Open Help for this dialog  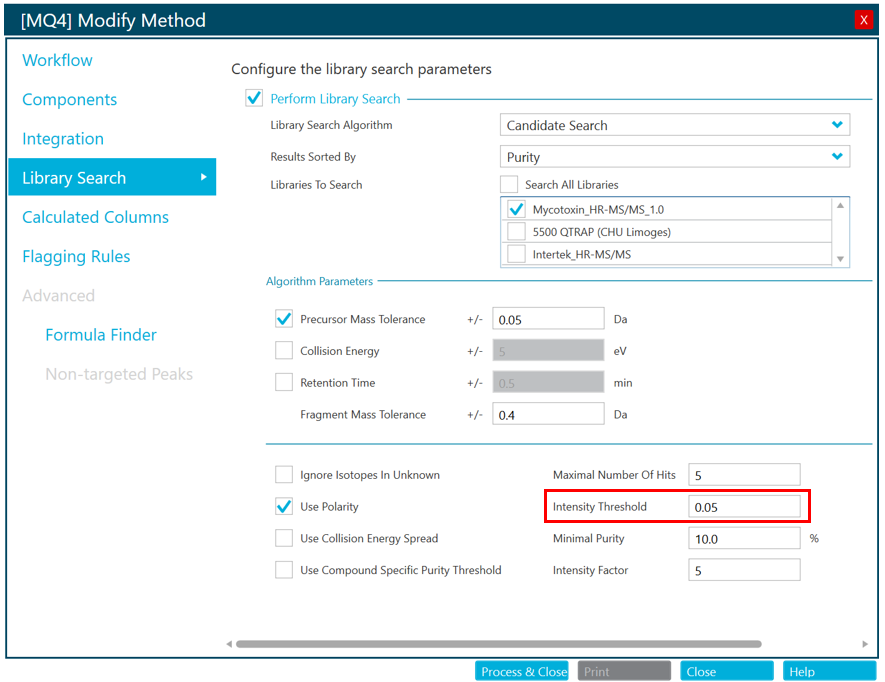(828, 671)
